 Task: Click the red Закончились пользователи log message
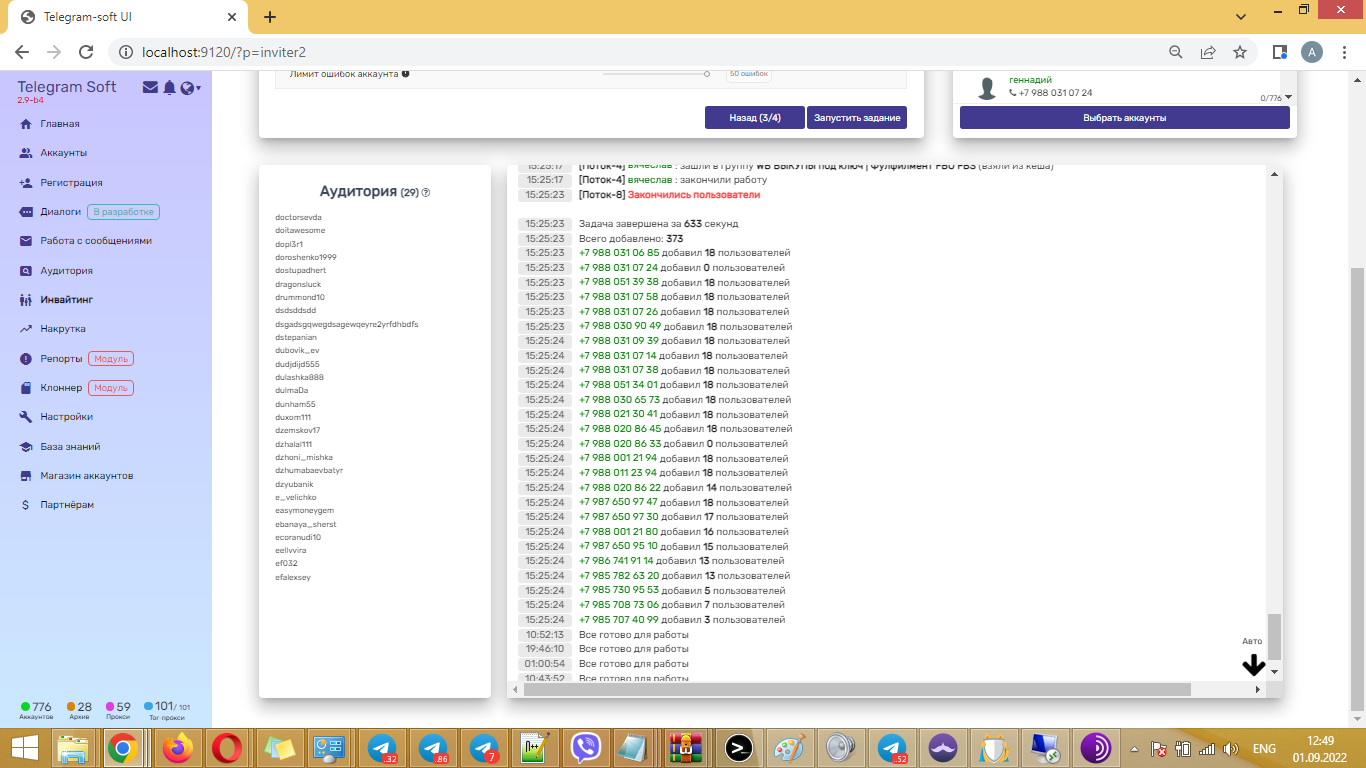coord(694,195)
